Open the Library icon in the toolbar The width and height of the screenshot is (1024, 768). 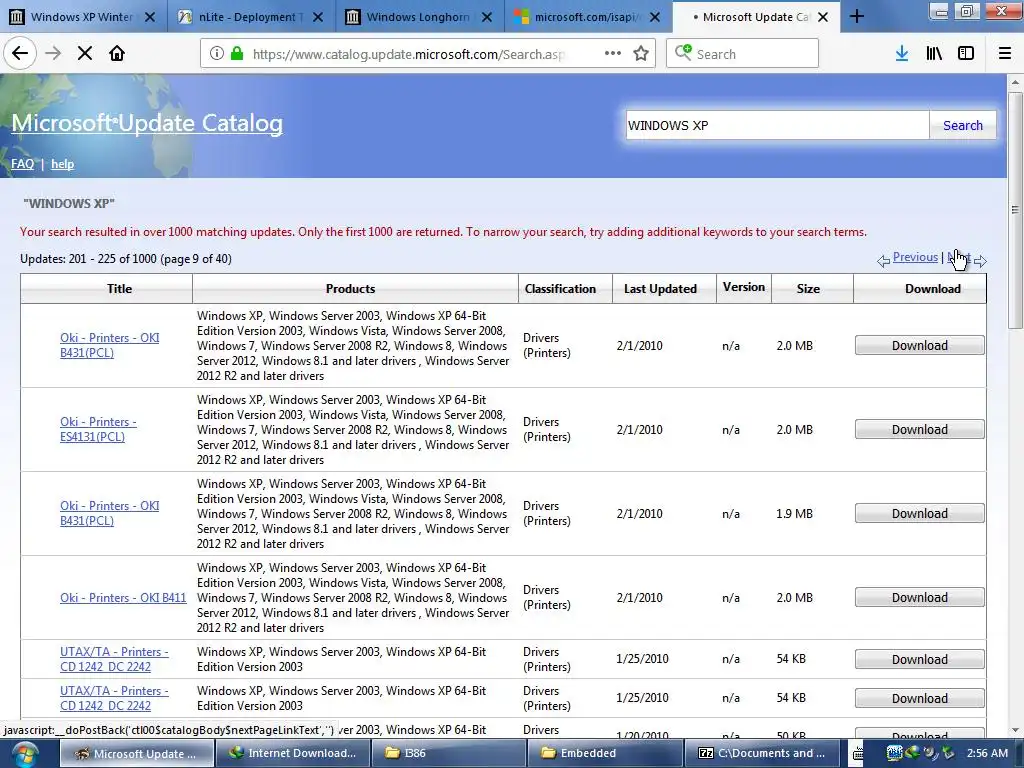tap(934, 54)
